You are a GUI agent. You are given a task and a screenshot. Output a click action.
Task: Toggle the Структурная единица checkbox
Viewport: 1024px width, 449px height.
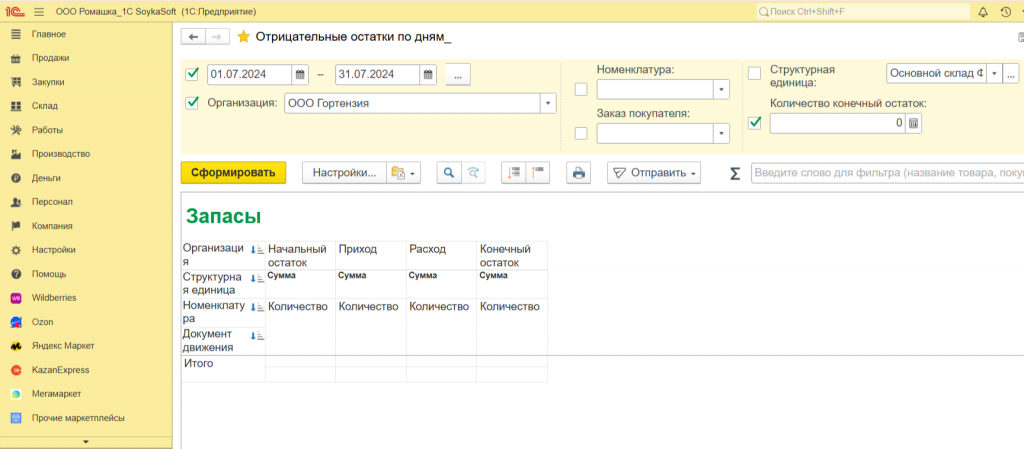(x=755, y=73)
